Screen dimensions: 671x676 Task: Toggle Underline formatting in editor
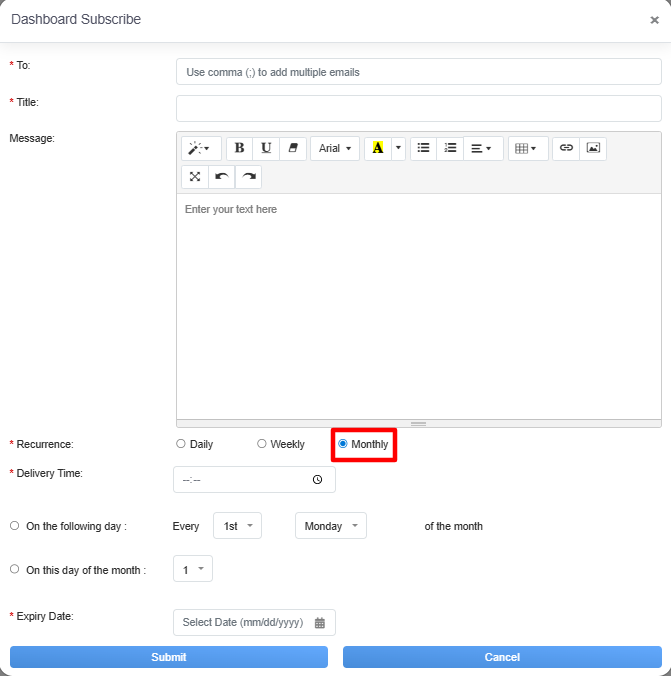click(266, 148)
